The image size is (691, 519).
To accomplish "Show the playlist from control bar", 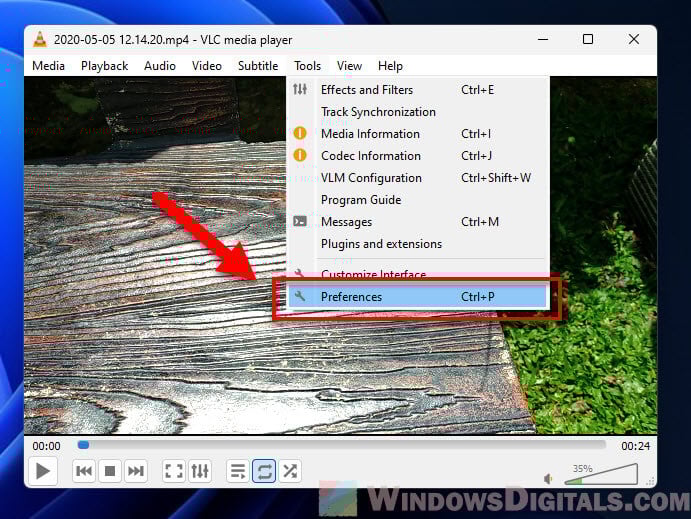I will (x=238, y=471).
